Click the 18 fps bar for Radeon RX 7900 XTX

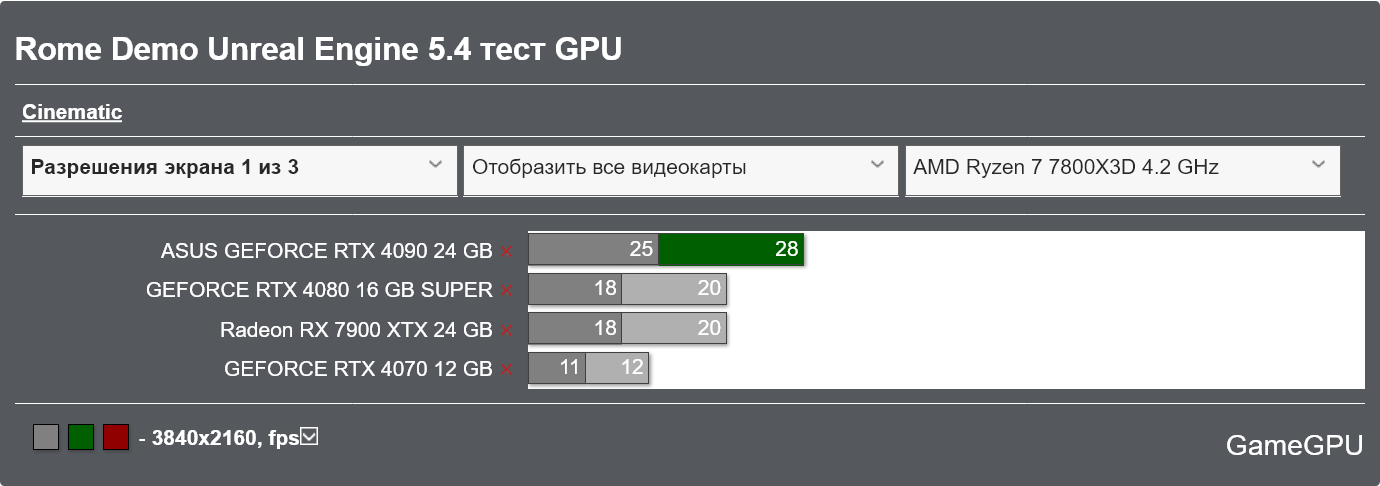pyautogui.click(x=574, y=328)
